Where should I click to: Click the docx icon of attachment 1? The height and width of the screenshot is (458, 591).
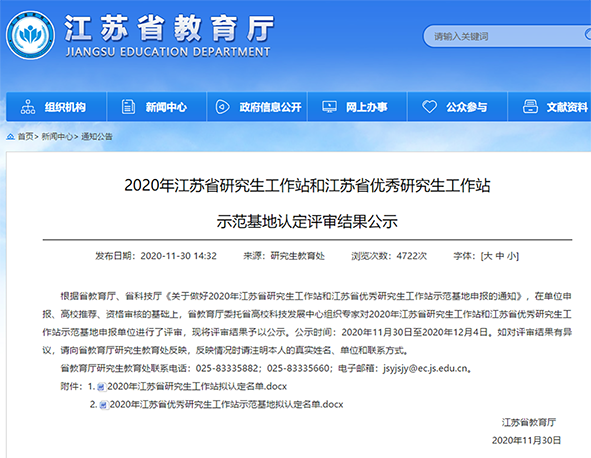(x=101, y=387)
